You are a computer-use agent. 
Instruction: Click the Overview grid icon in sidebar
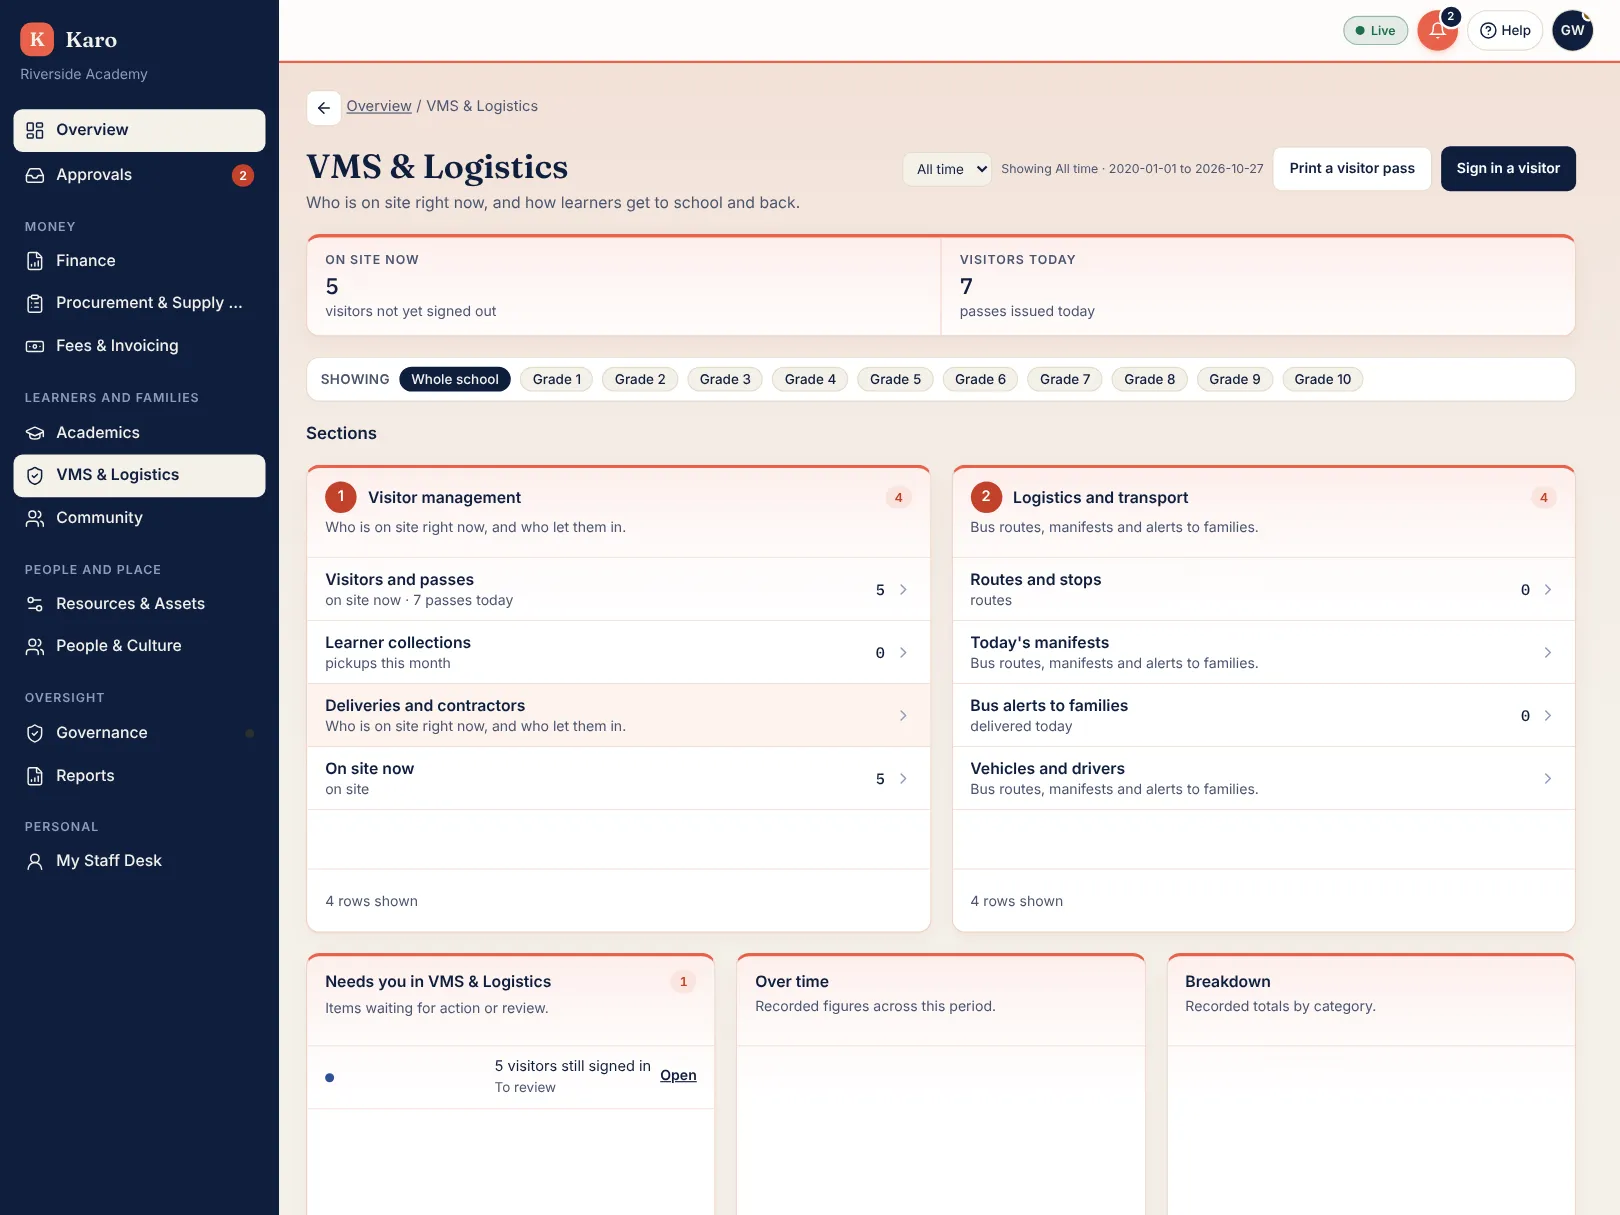tap(35, 130)
